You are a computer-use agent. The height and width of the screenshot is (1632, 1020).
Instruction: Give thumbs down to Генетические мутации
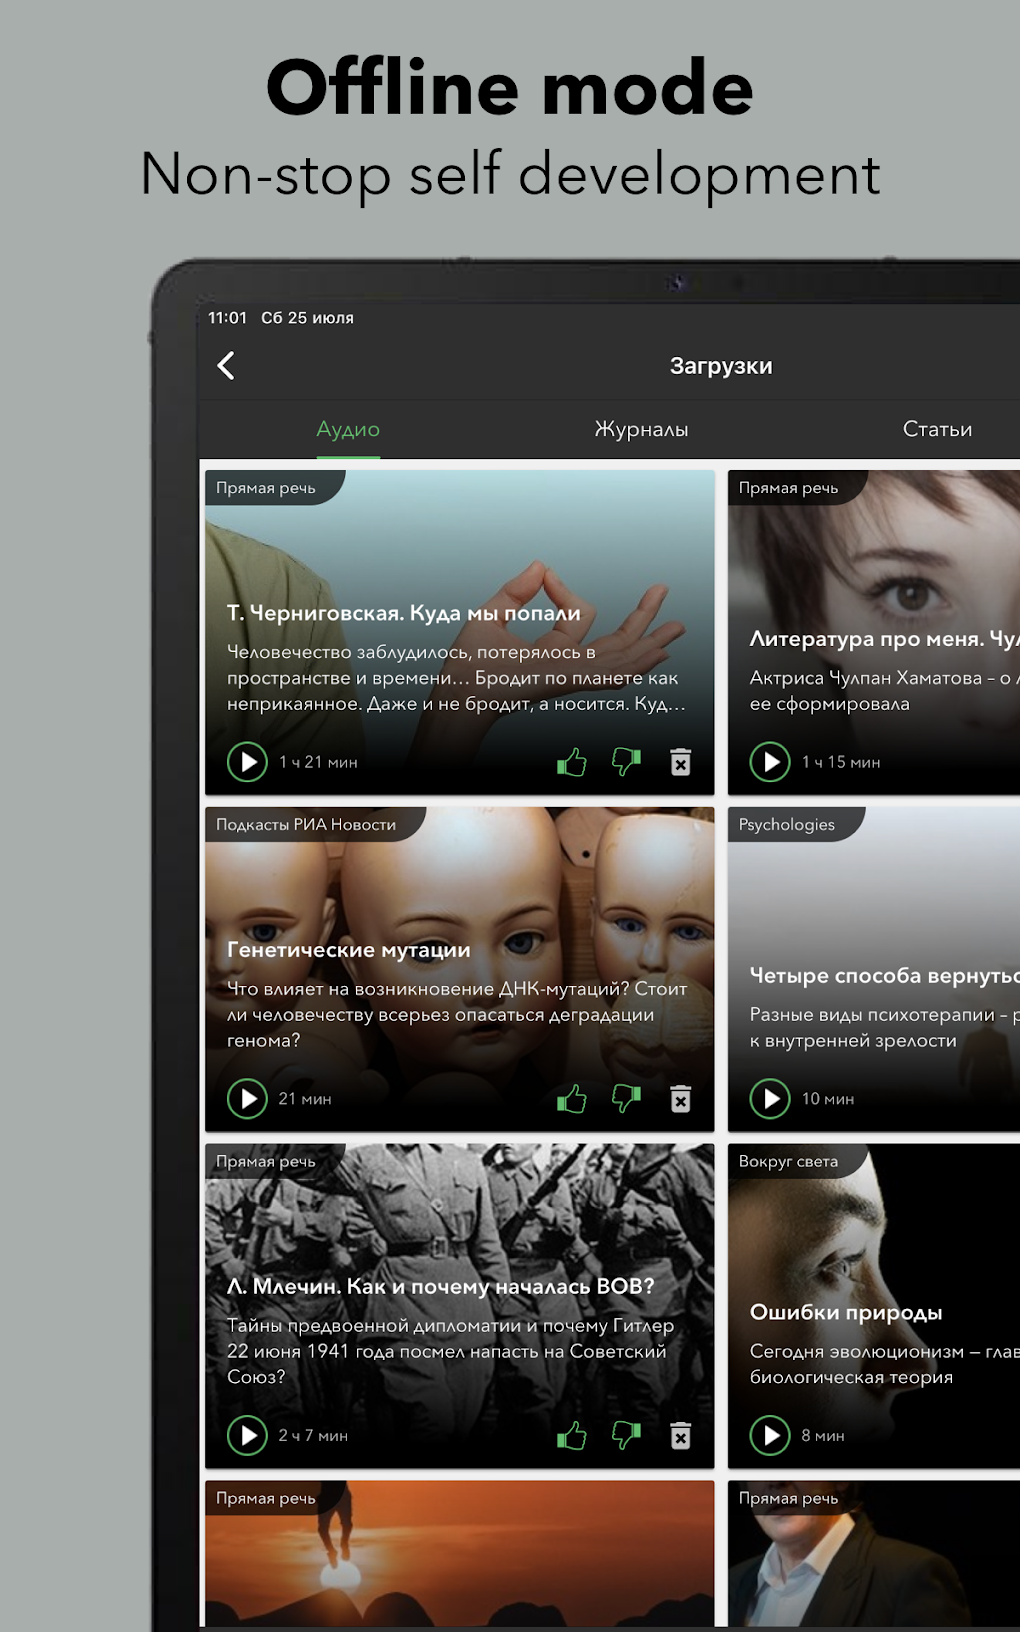pyautogui.click(x=627, y=1099)
